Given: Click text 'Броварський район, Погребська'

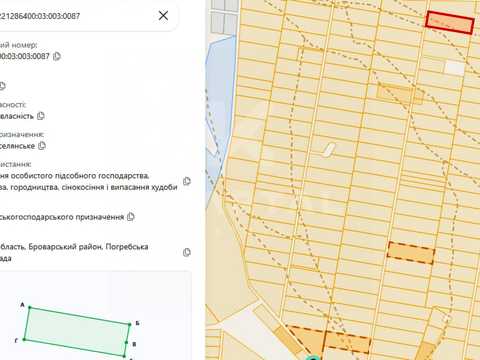Looking at the screenshot, I should (88, 247).
